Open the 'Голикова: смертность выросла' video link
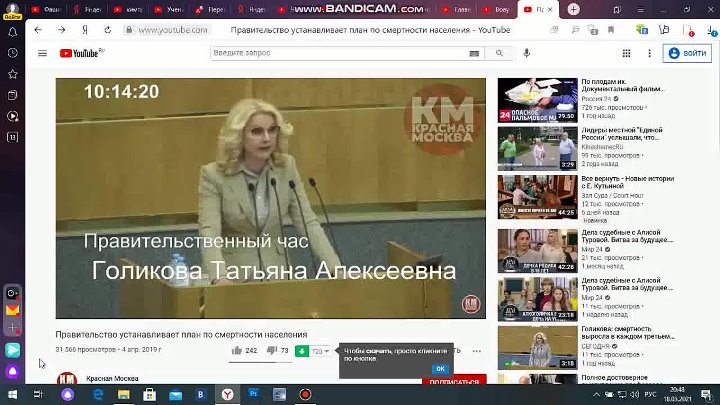 pos(627,332)
